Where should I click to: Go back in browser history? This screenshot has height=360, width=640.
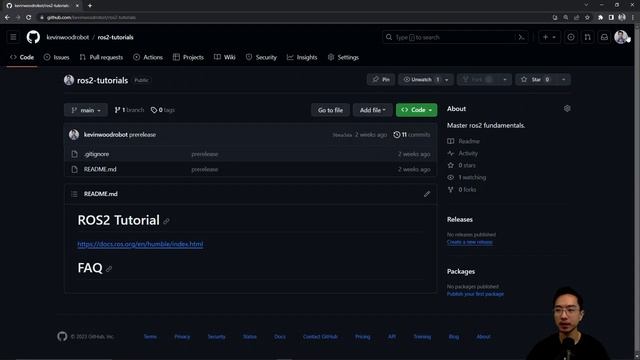7,17
